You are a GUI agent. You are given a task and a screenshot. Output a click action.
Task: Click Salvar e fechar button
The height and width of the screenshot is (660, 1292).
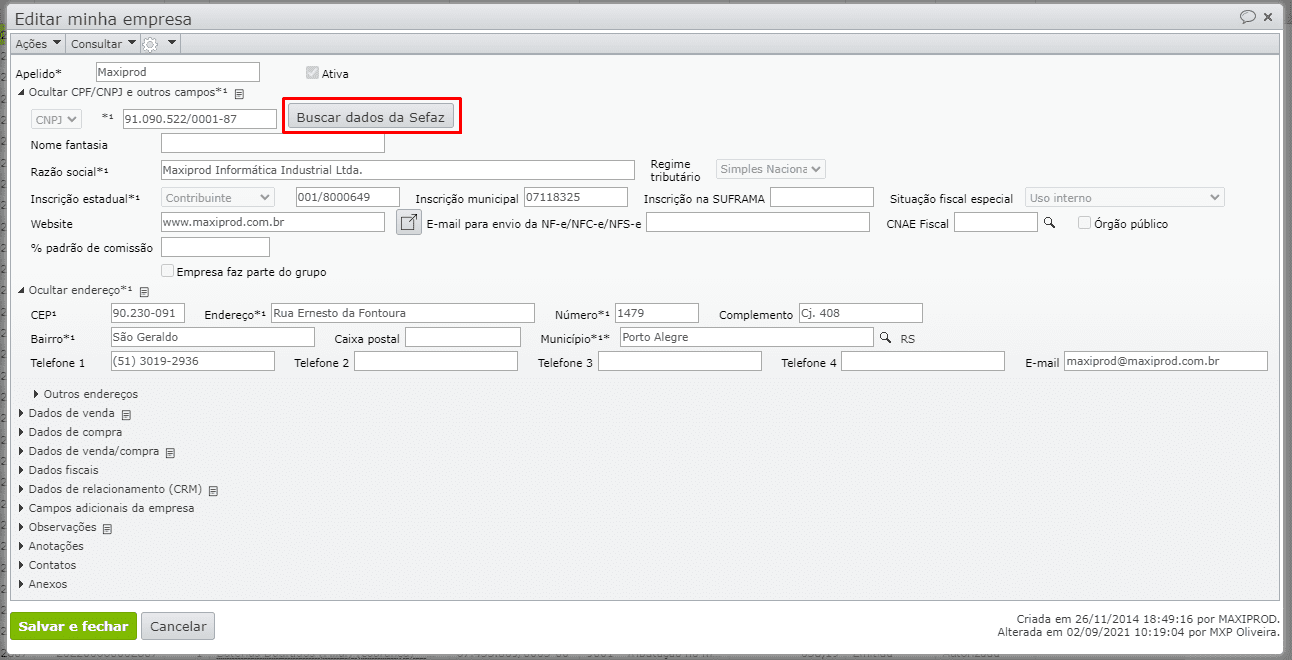(74, 626)
